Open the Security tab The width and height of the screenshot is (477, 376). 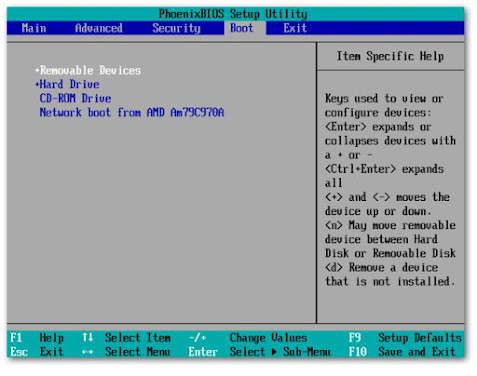click(x=176, y=28)
